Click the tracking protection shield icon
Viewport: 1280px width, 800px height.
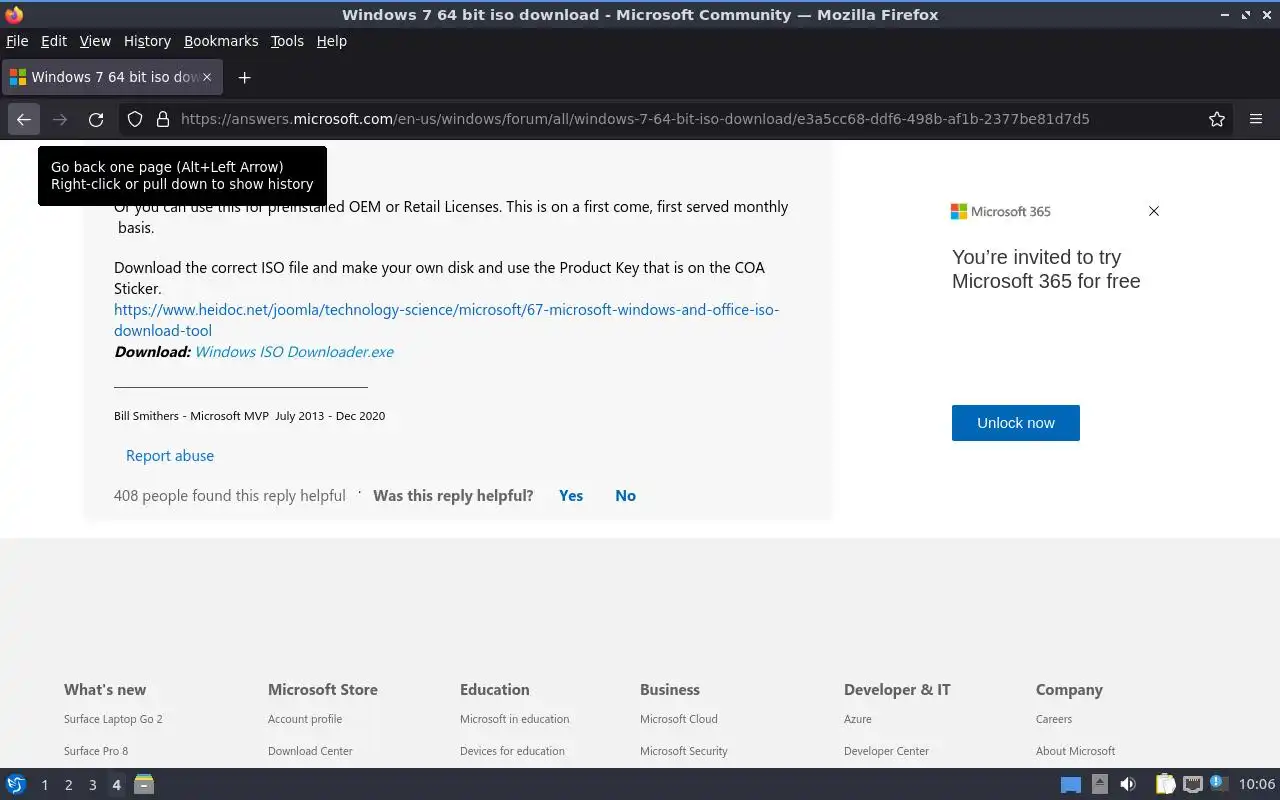point(135,119)
